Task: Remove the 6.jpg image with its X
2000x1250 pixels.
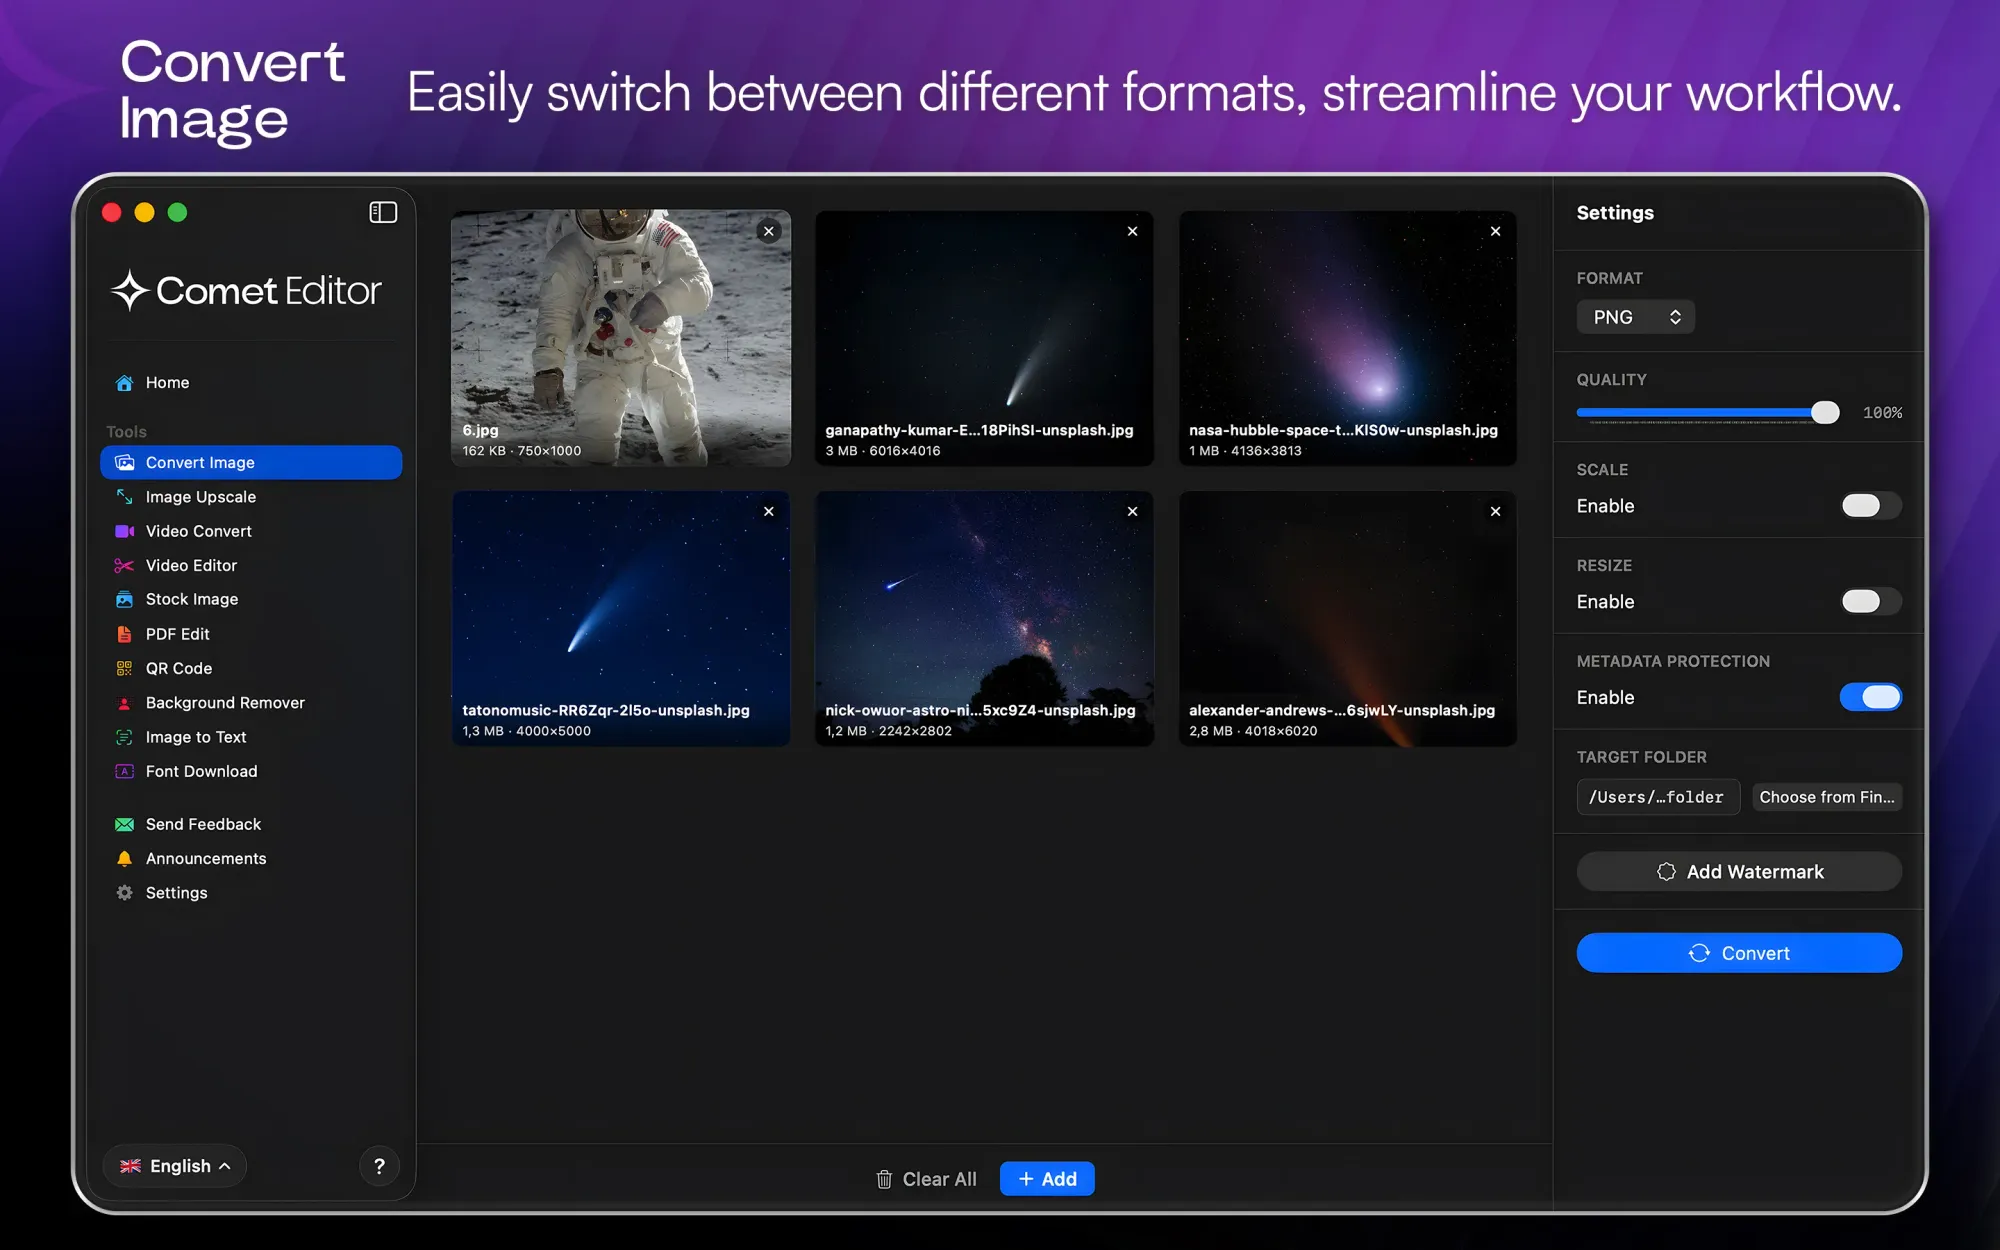Action: 769,231
